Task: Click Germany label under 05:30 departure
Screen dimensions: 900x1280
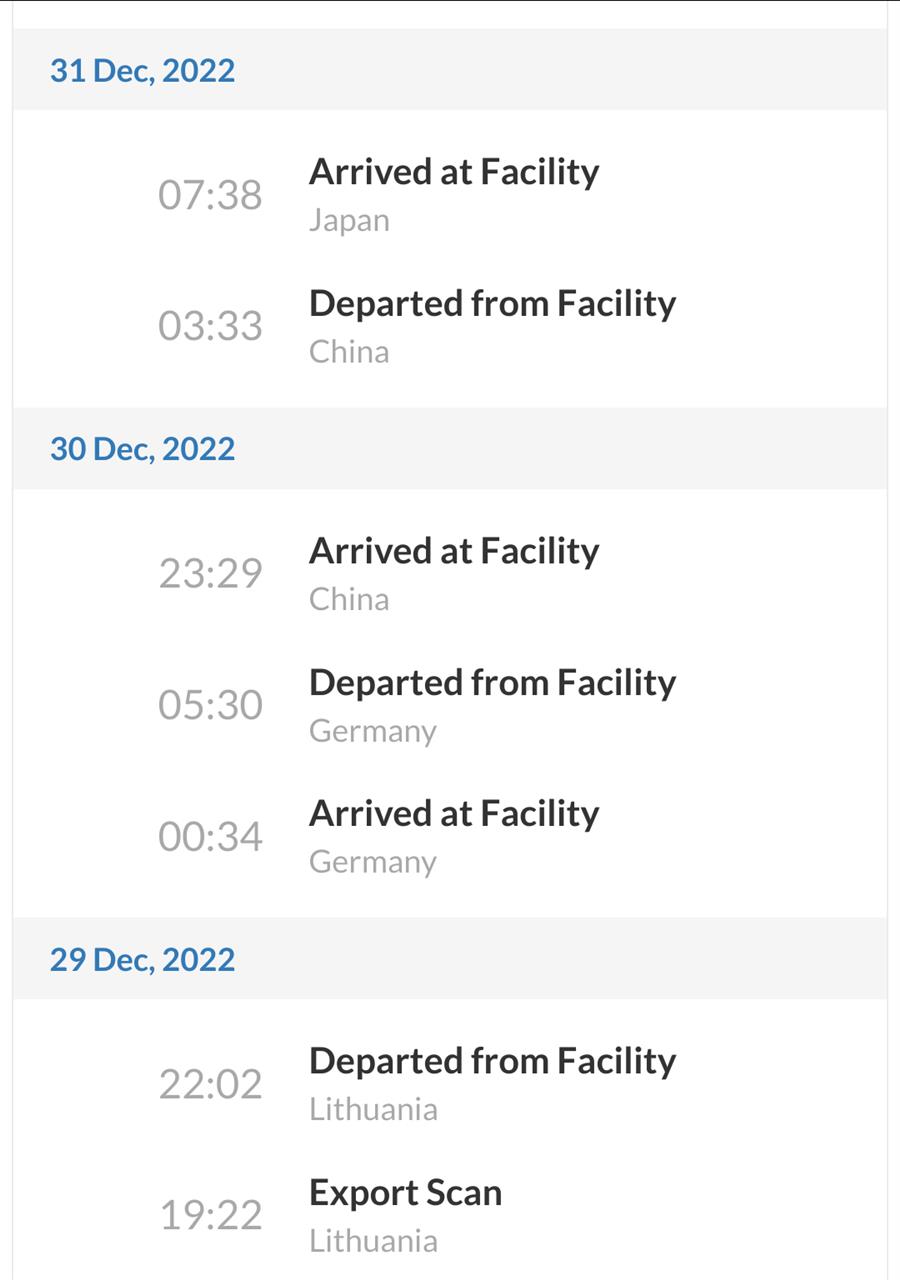Action: click(373, 732)
